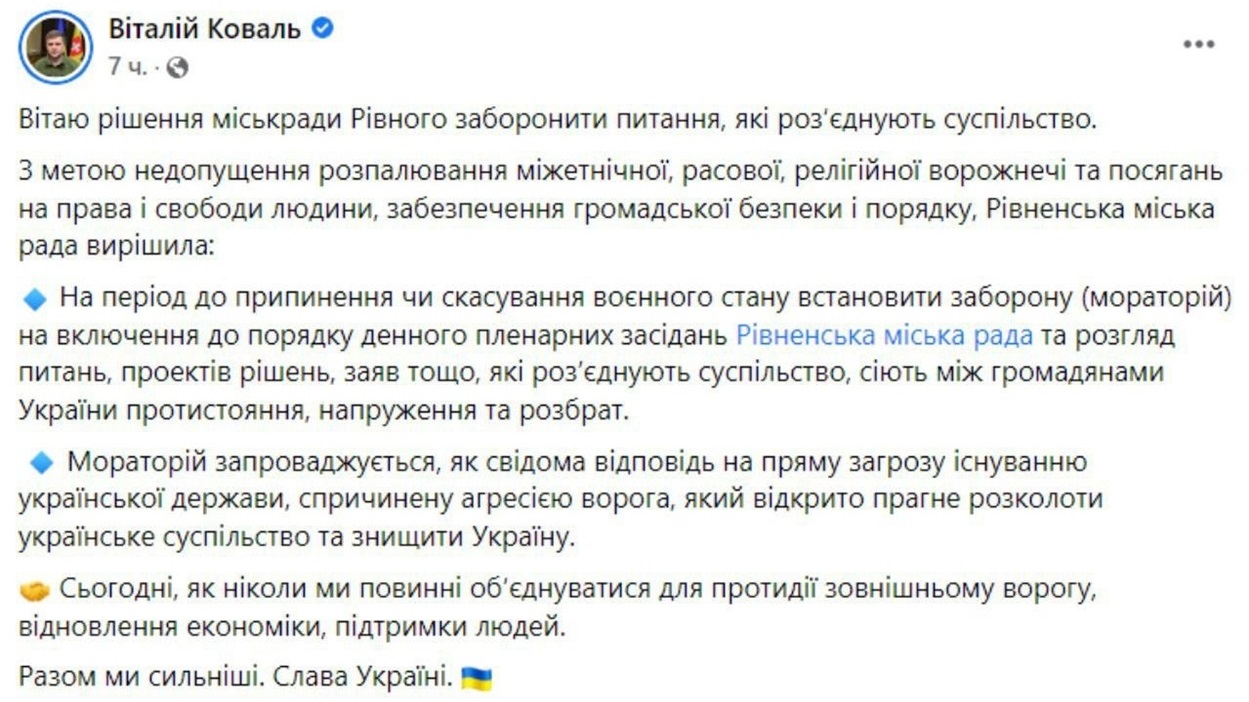
Task: Click the paragraph starting Мораторій запроваджується
Action: [560, 499]
